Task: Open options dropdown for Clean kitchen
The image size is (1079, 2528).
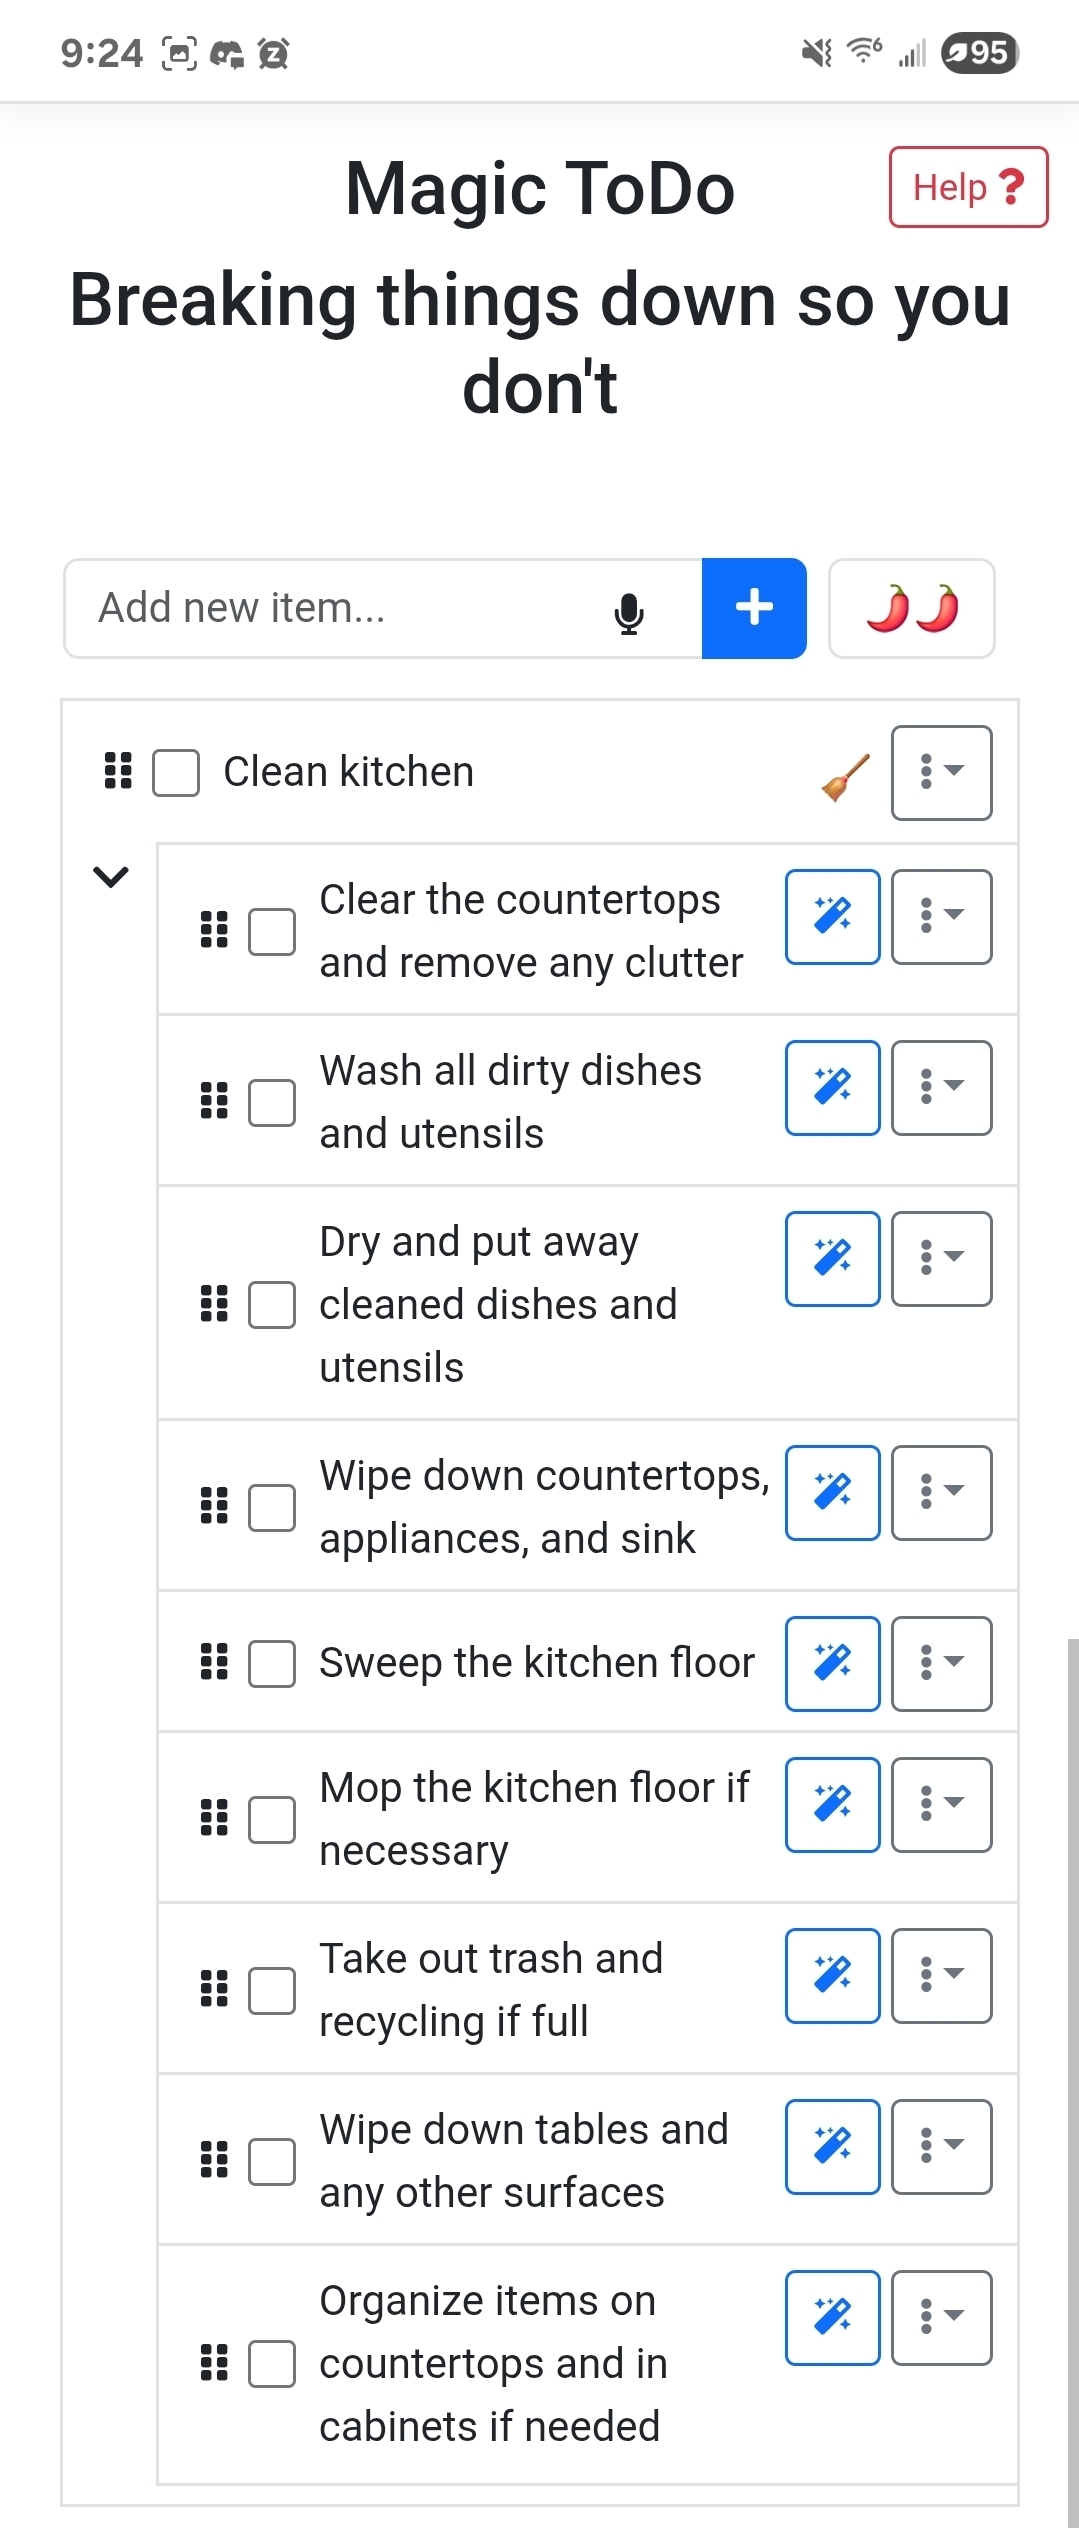Action: tap(941, 772)
